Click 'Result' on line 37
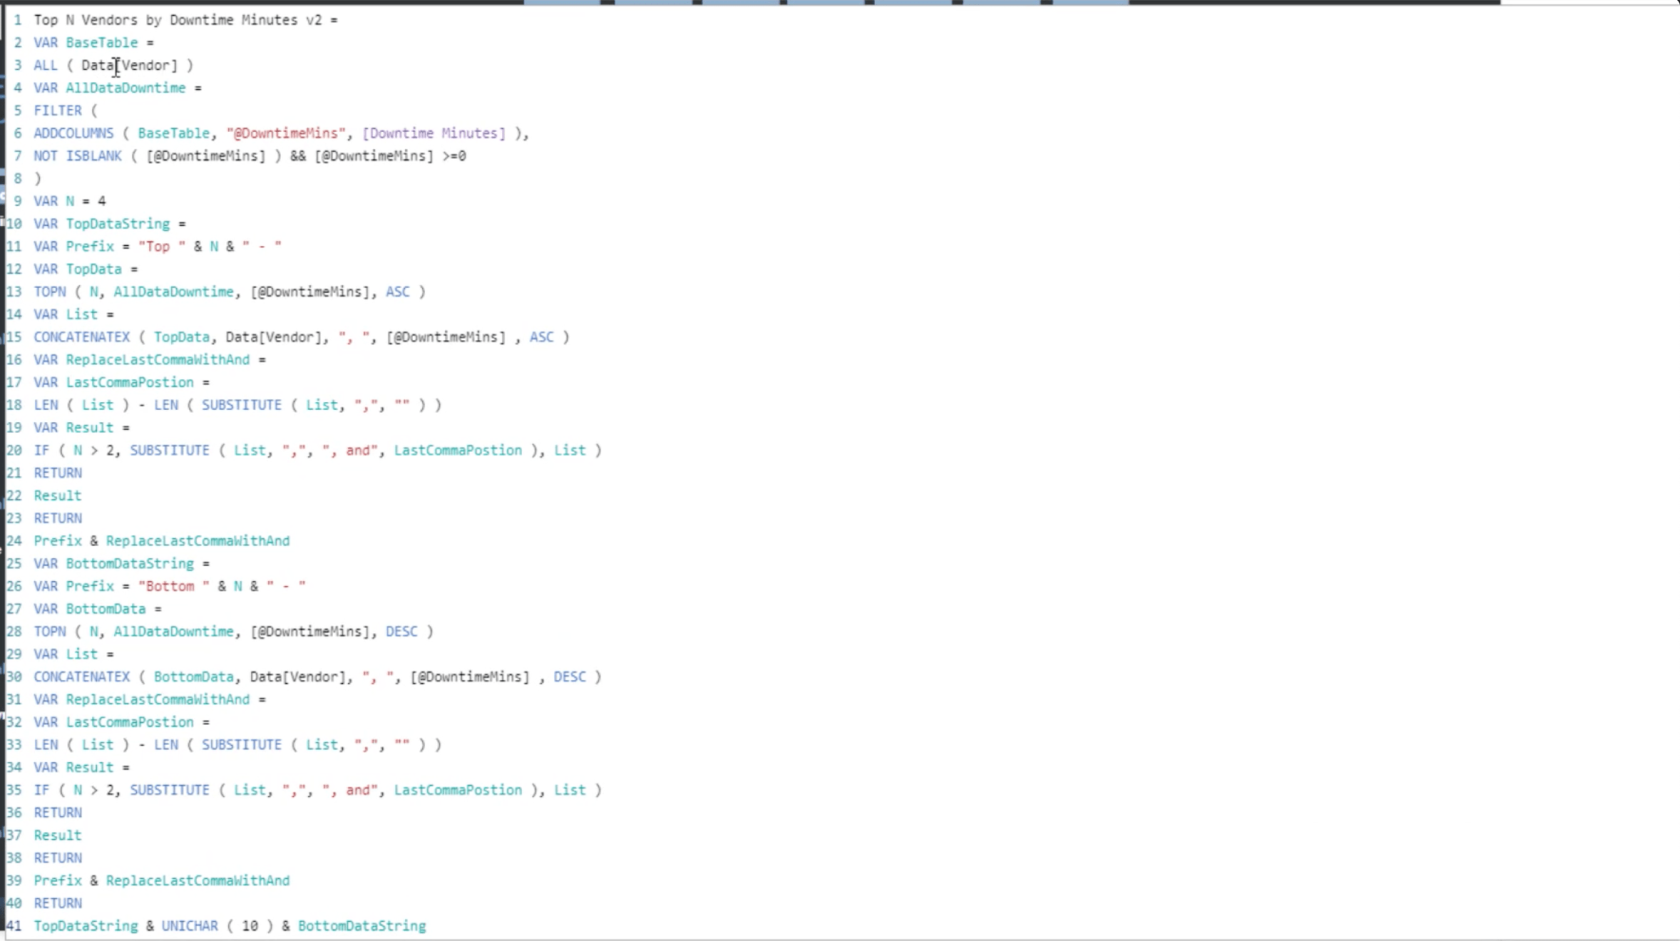Viewport: 1680px width, 941px height. pyautogui.click(x=58, y=836)
